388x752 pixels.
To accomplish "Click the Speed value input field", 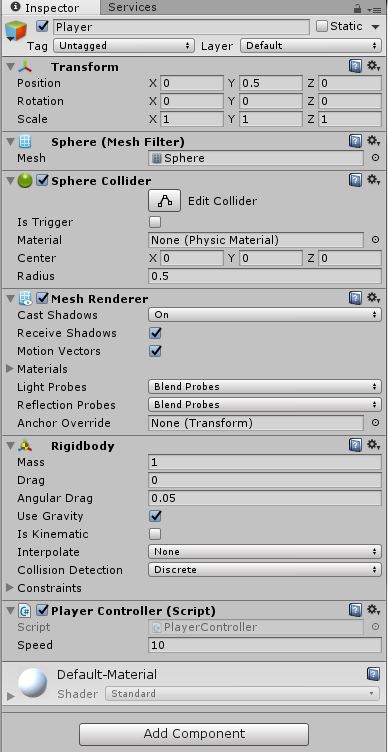I will (265, 645).
